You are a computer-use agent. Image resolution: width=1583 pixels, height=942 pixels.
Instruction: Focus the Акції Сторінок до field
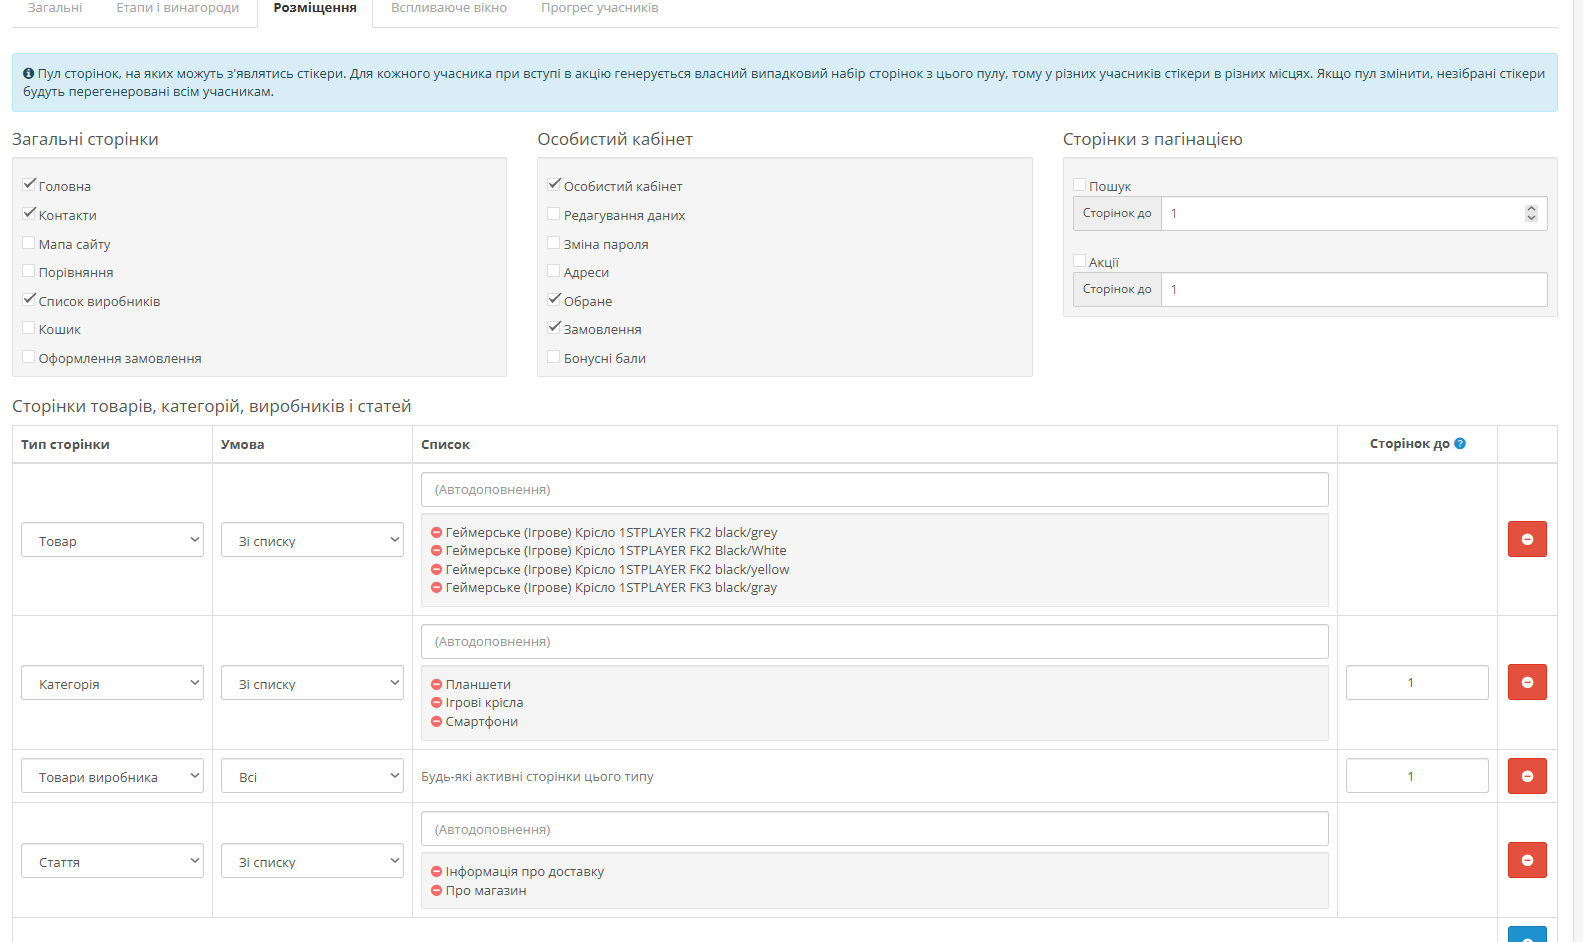point(1354,289)
